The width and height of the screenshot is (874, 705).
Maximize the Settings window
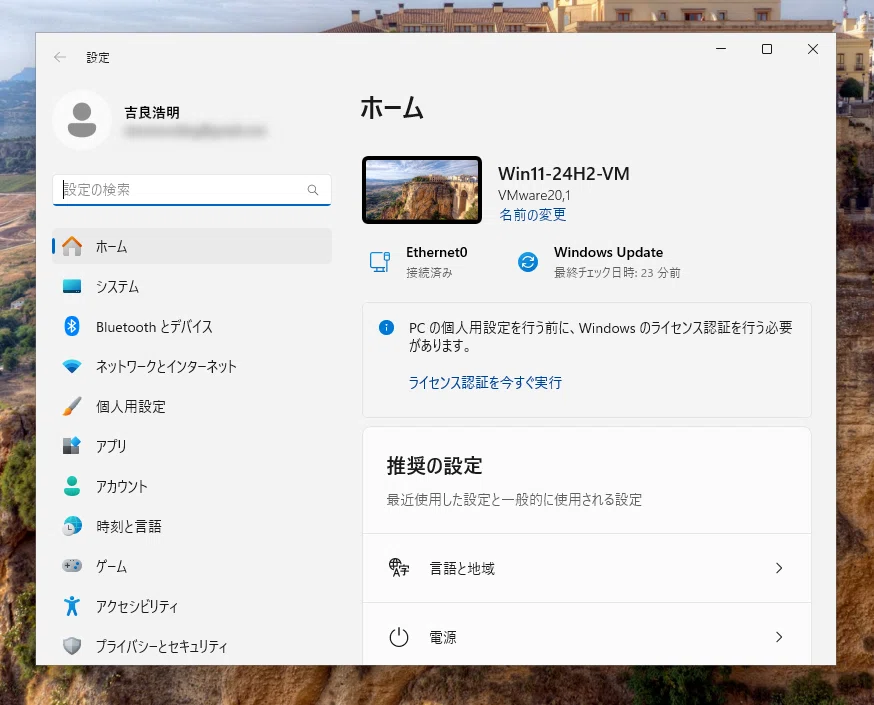(767, 49)
